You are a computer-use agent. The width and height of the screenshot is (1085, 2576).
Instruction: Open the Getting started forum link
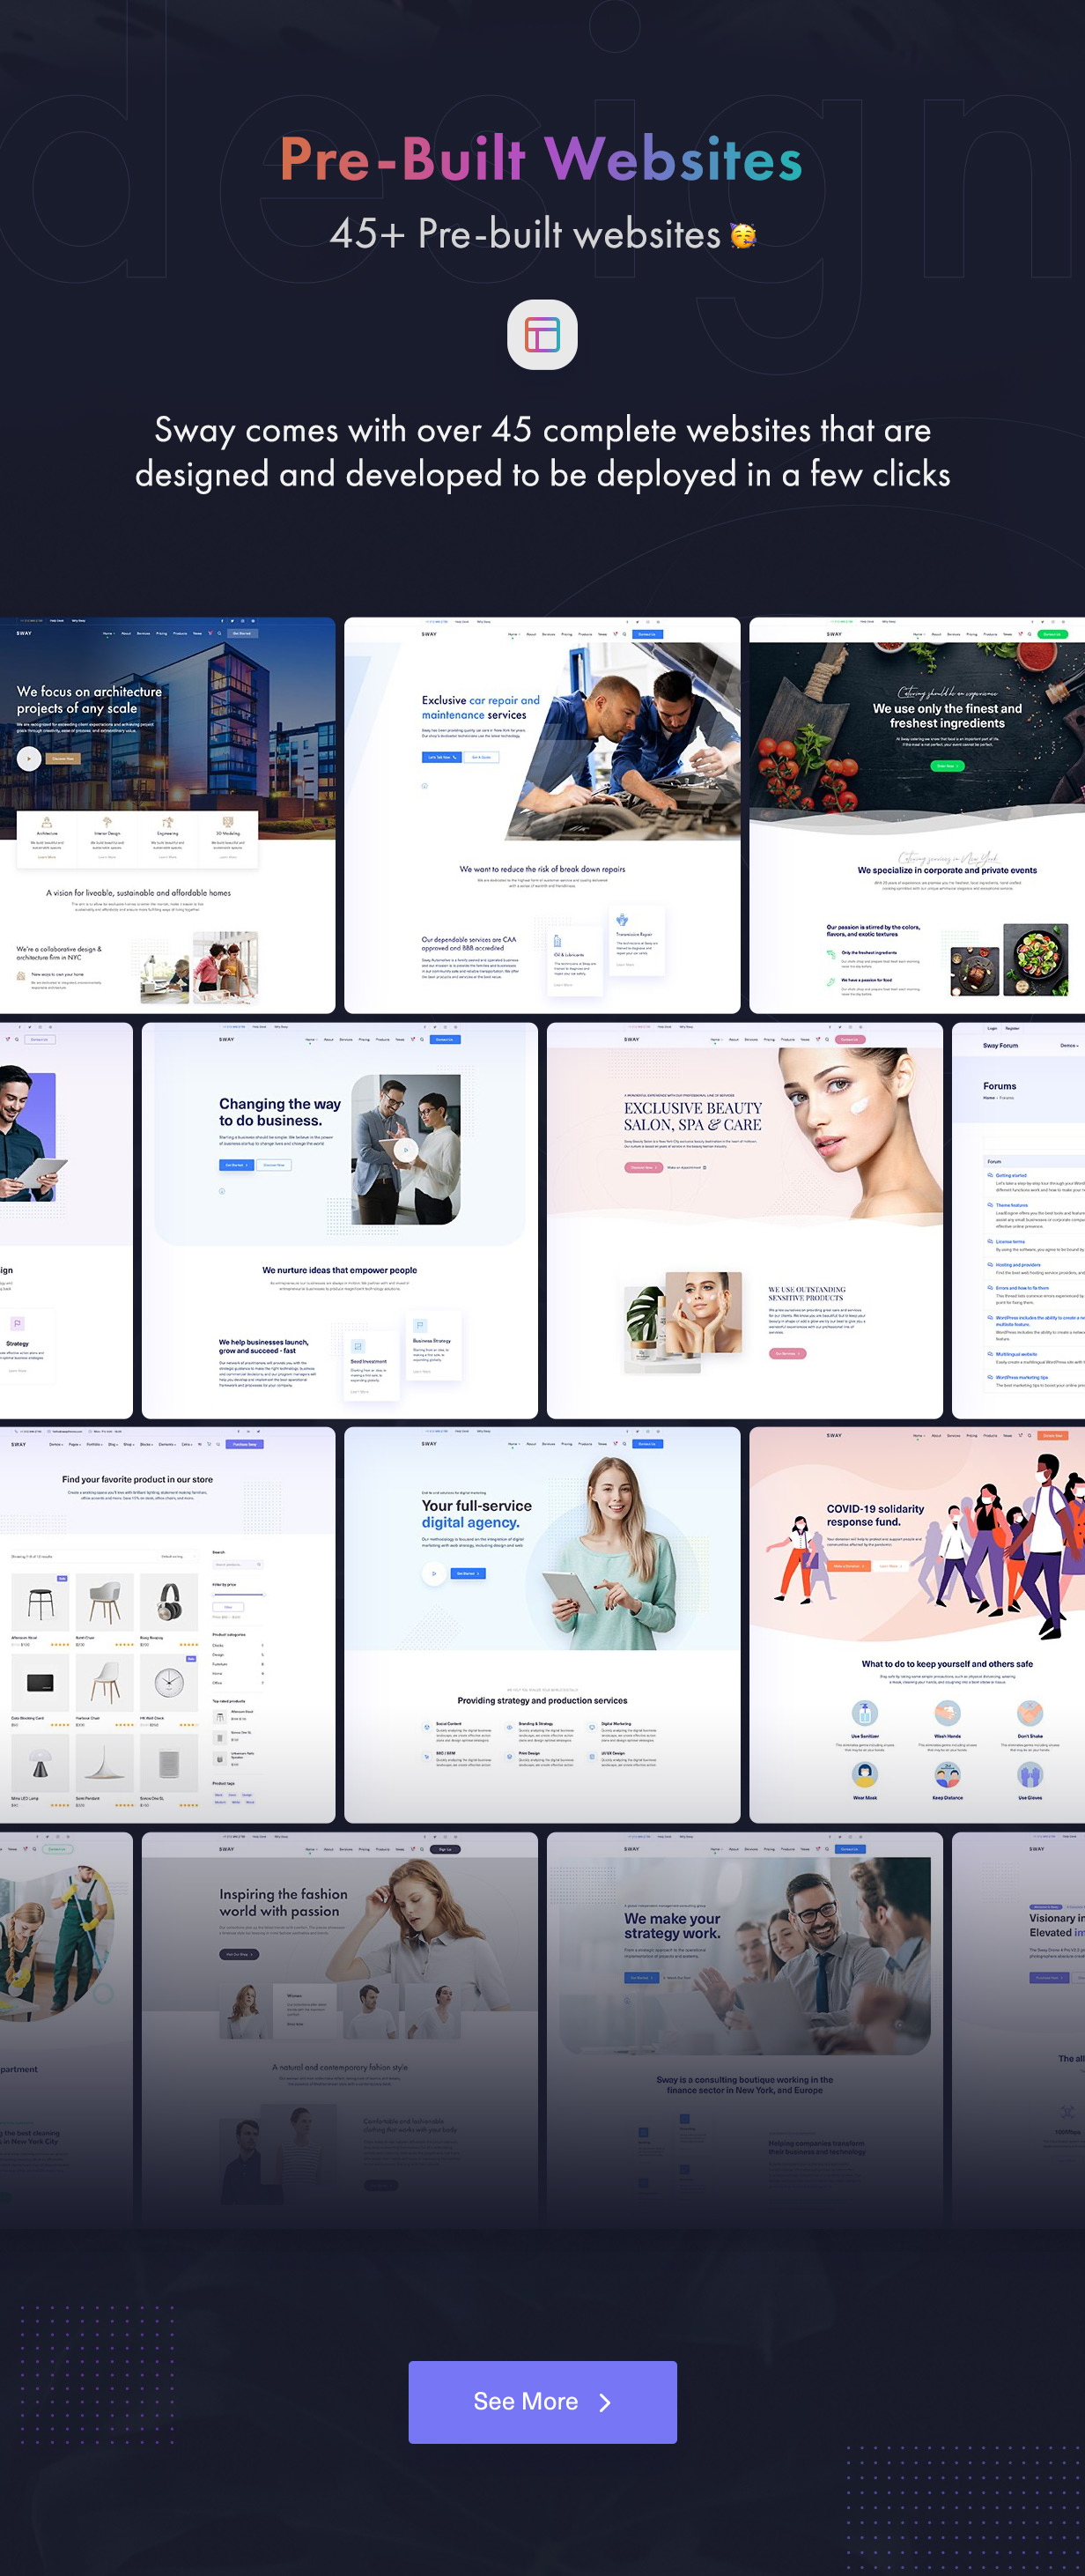pos(1011,1175)
